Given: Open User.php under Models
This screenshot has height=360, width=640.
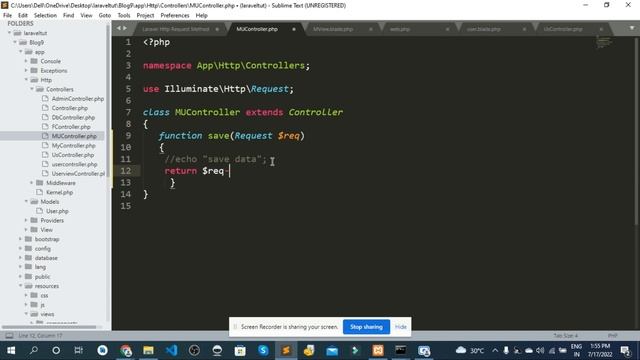Looking at the screenshot, I should 57,211.
